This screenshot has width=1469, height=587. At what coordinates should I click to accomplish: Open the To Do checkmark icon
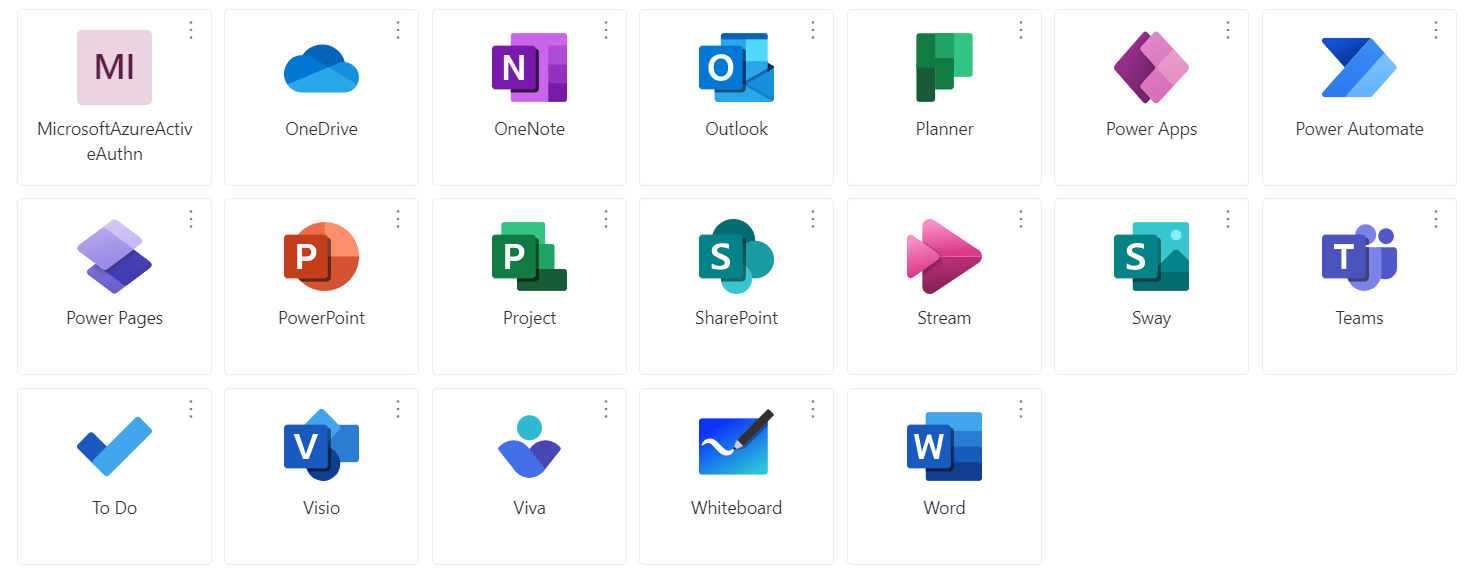(114, 446)
